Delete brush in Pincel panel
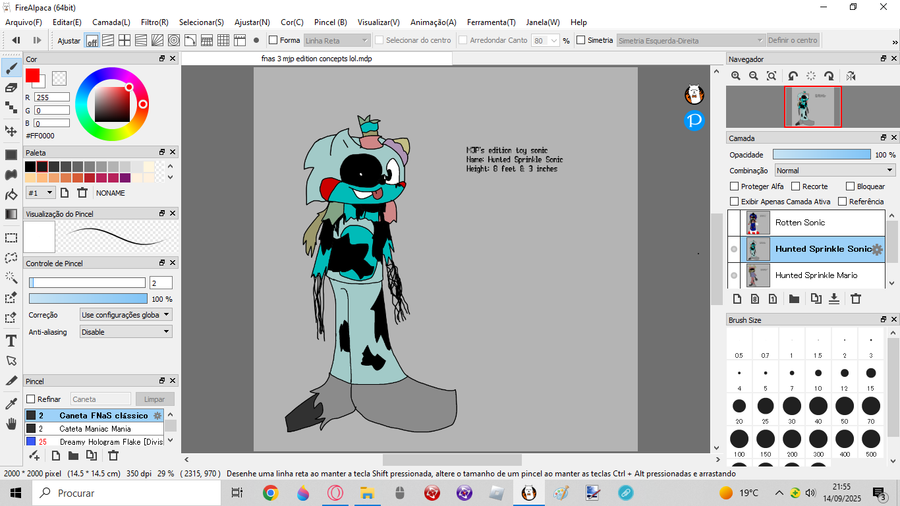Screen dimensions: 900x506 [113, 456]
